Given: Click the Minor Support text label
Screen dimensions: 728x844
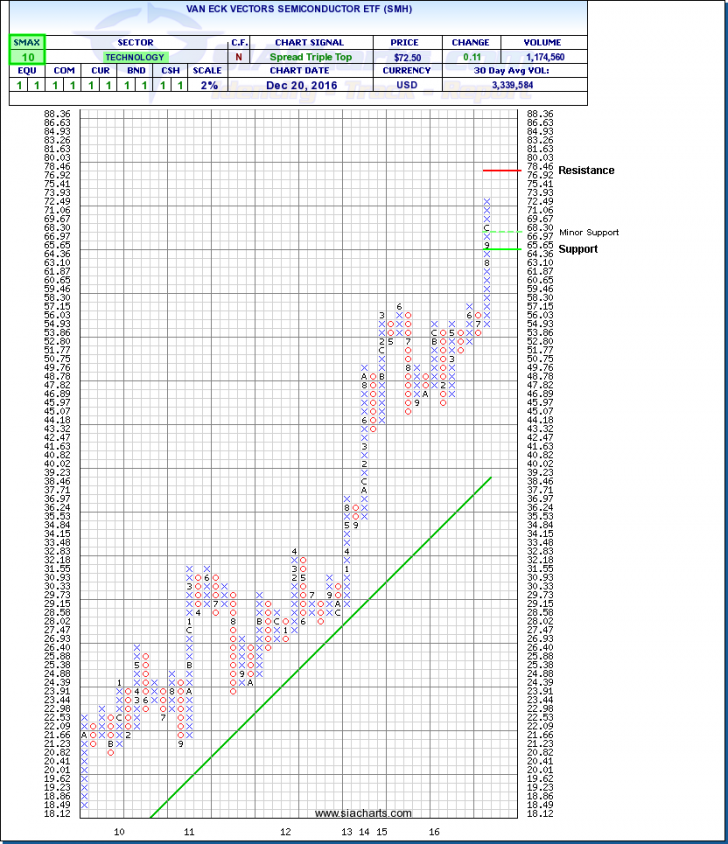Looking at the screenshot, I should pyautogui.click(x=590, y=232).
